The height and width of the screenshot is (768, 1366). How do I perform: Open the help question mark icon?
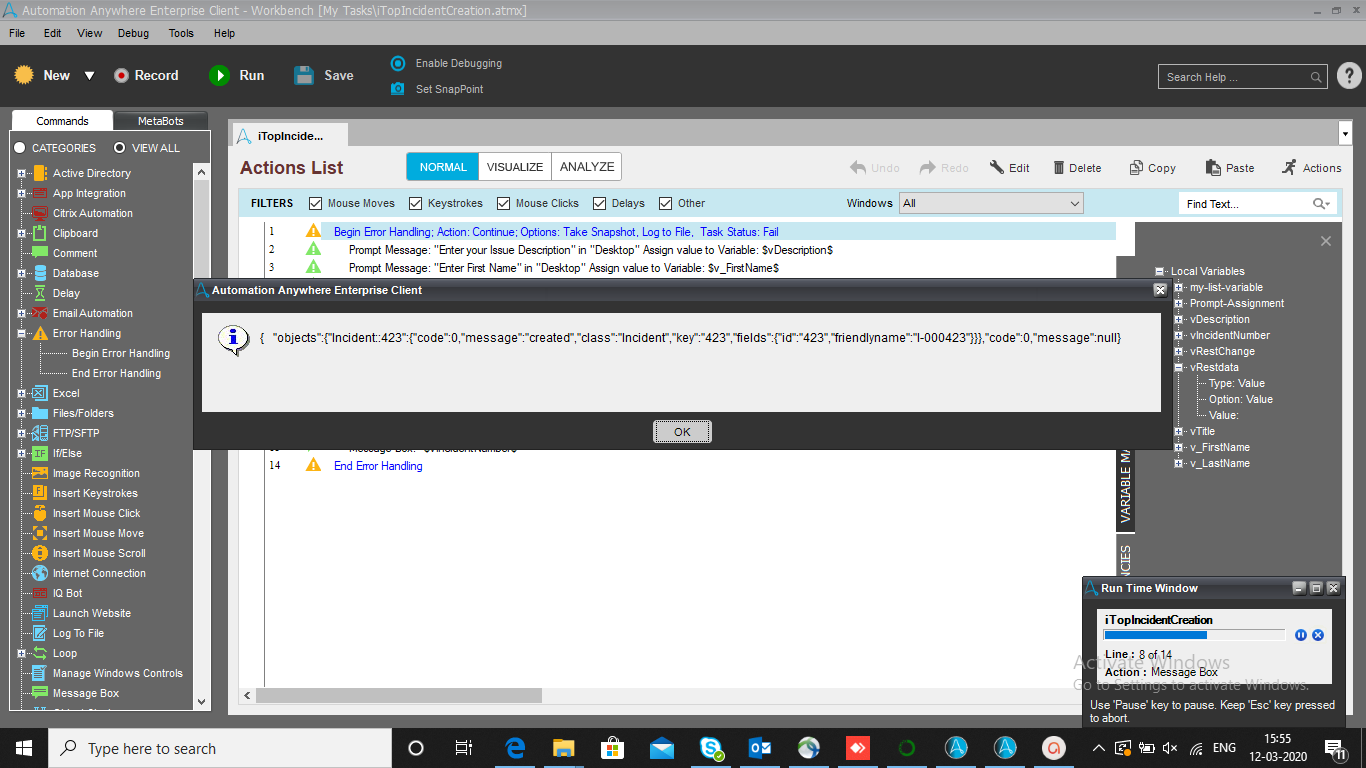[x=1348, y=76]
